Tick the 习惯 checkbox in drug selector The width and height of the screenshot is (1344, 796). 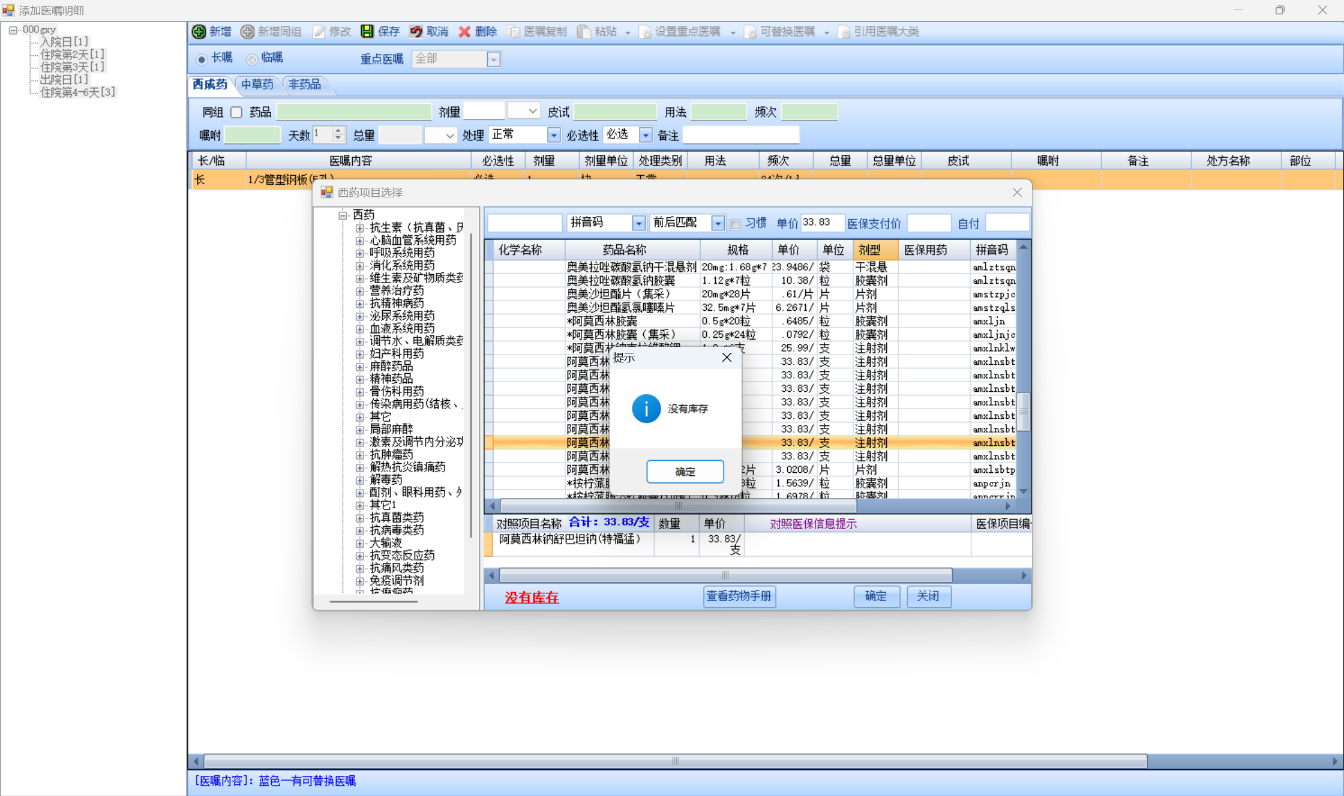736,223
